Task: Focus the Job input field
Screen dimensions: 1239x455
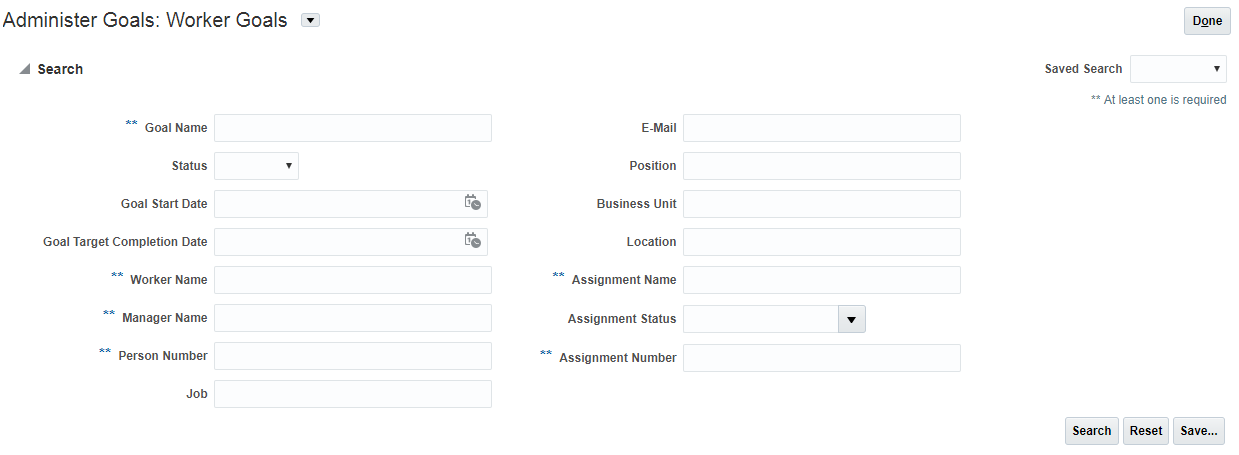Action: [352, 394]
